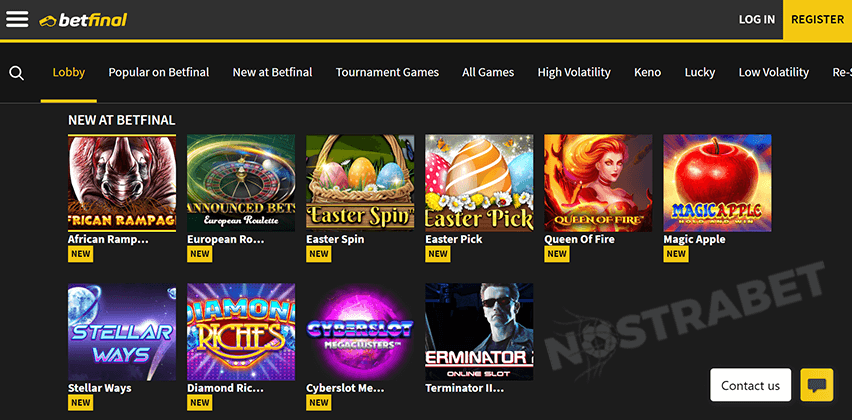This screenshot has height=420, width=852.
Task: Click the LOG IN link
Action: point(757,20)
